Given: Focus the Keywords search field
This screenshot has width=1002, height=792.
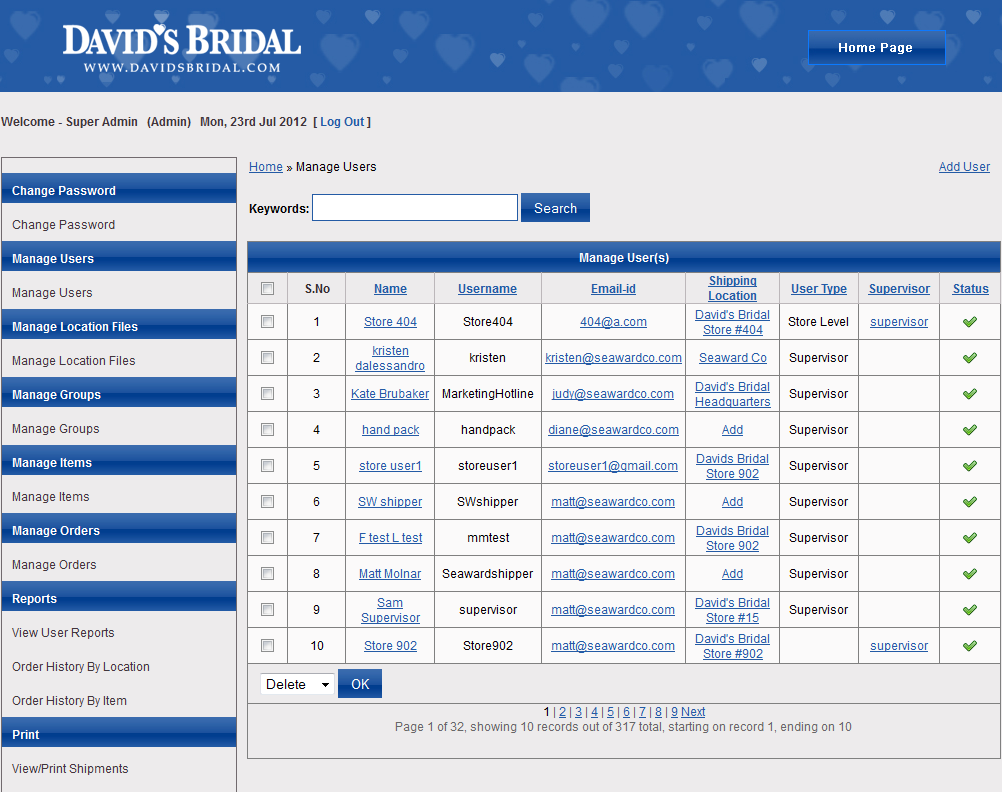Looking at the screenshot, I should click(x=415, y=208).
